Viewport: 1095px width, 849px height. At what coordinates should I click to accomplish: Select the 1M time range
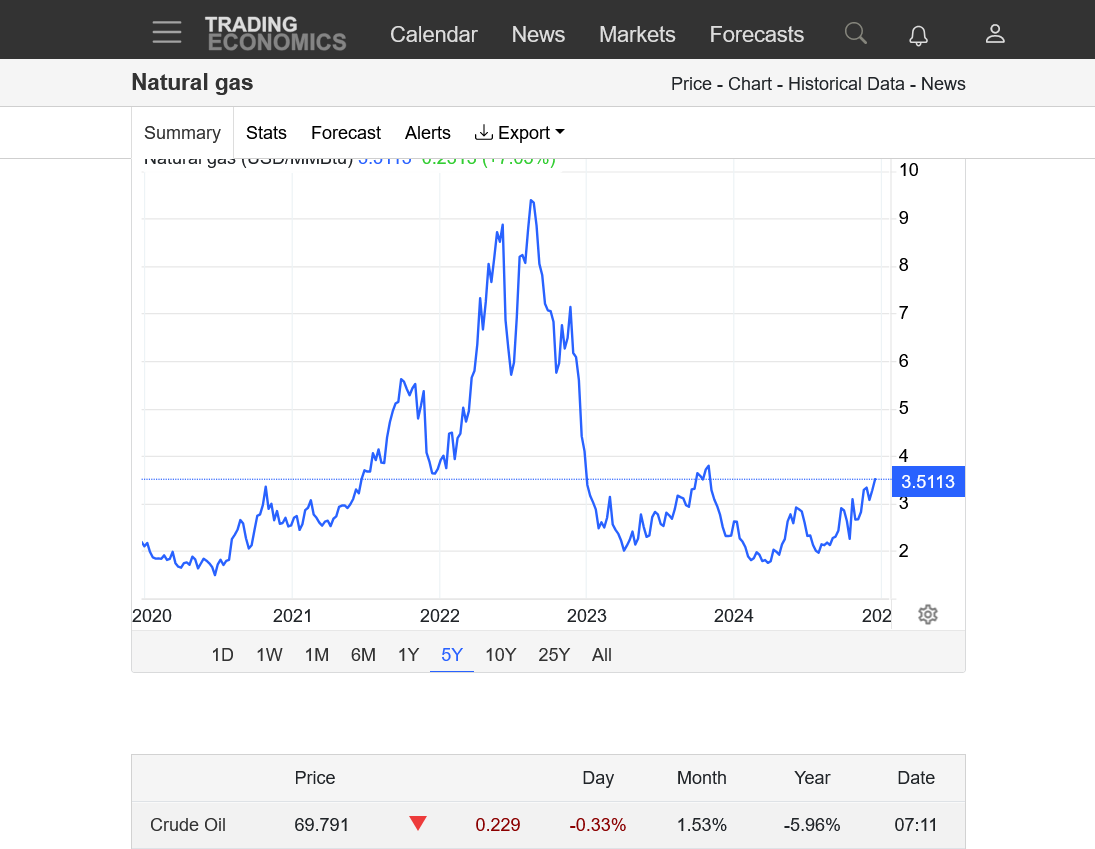pyautogui.click(x=316, y=655)
